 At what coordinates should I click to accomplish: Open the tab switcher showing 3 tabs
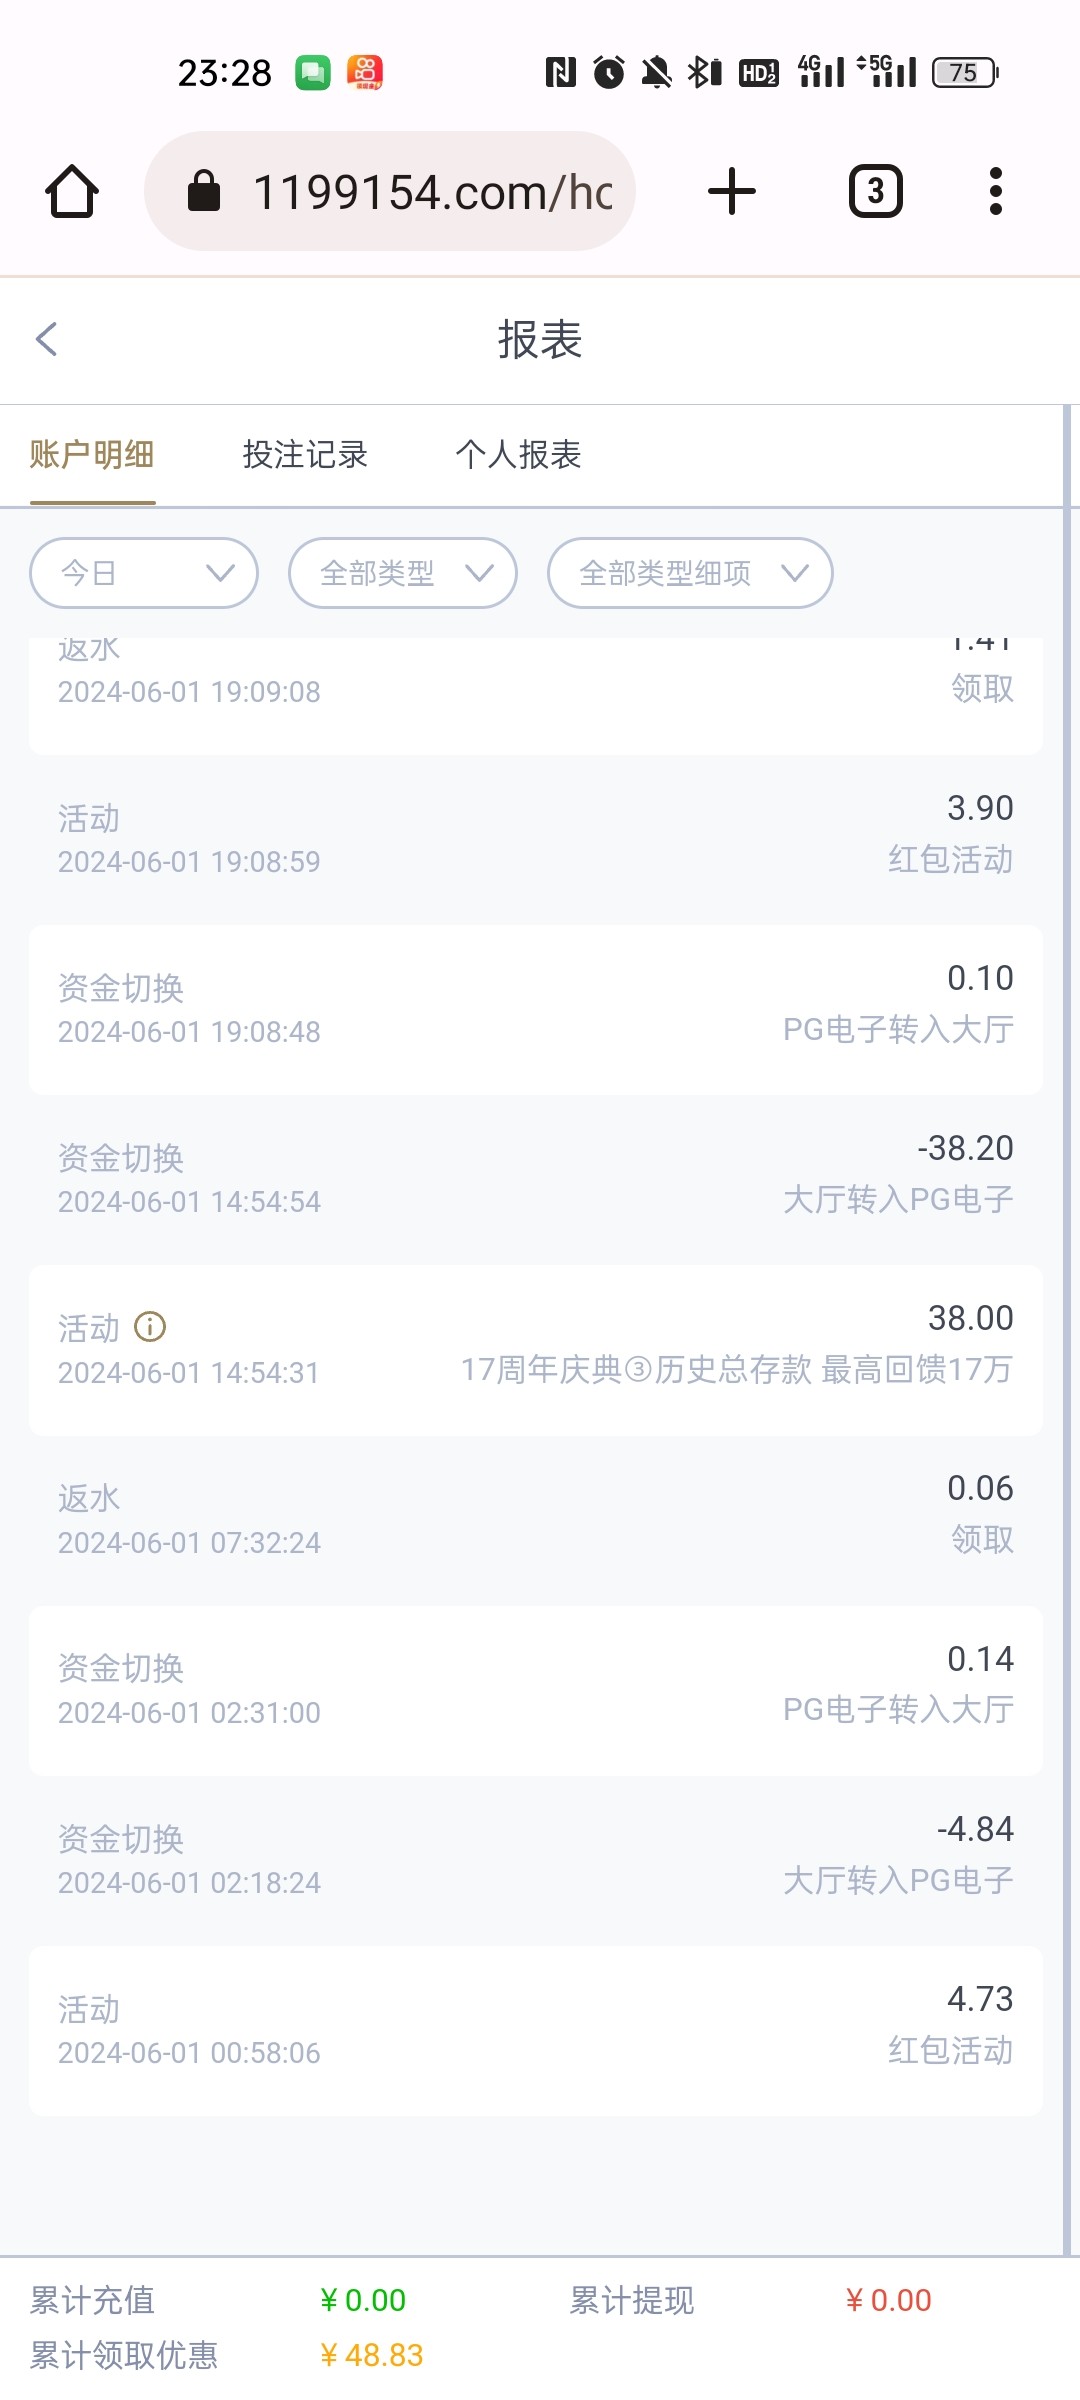(x=875, y=191)
